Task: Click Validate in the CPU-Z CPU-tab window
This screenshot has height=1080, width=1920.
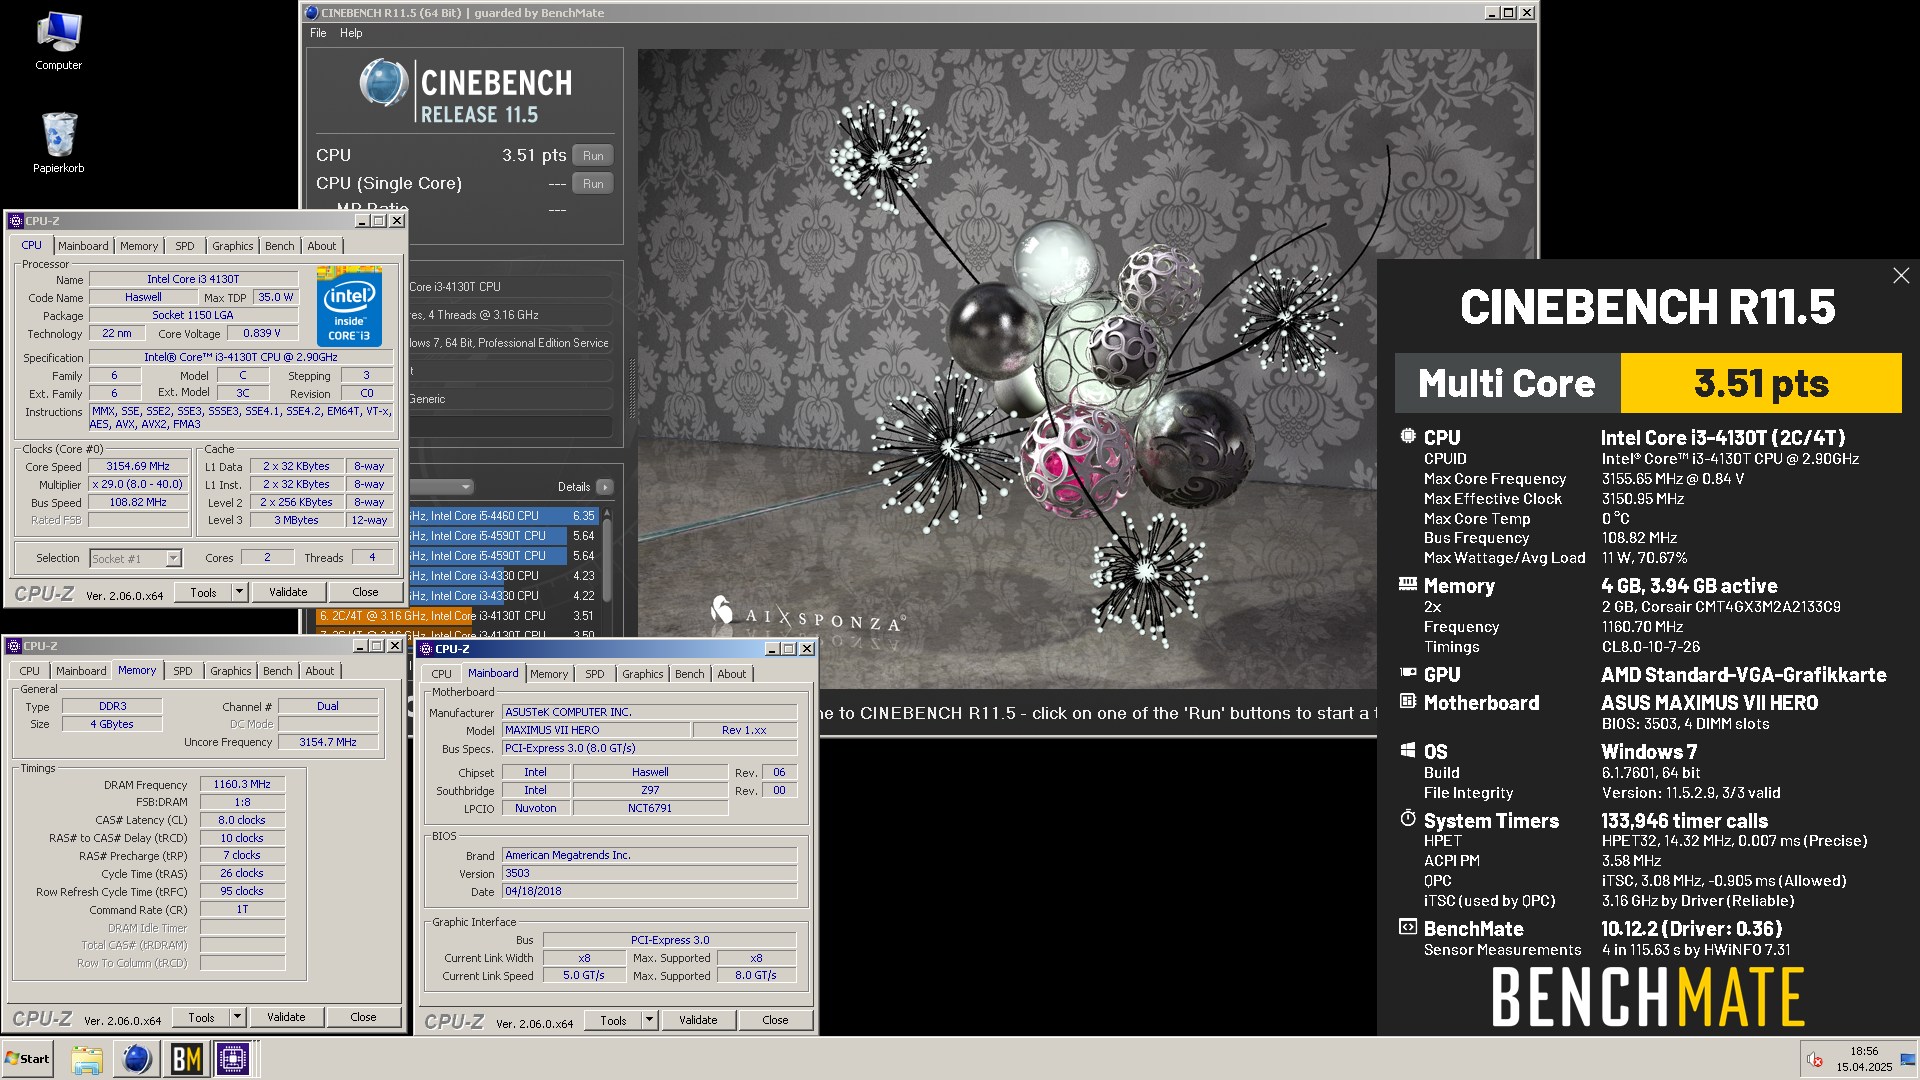Action: point(288,592)
